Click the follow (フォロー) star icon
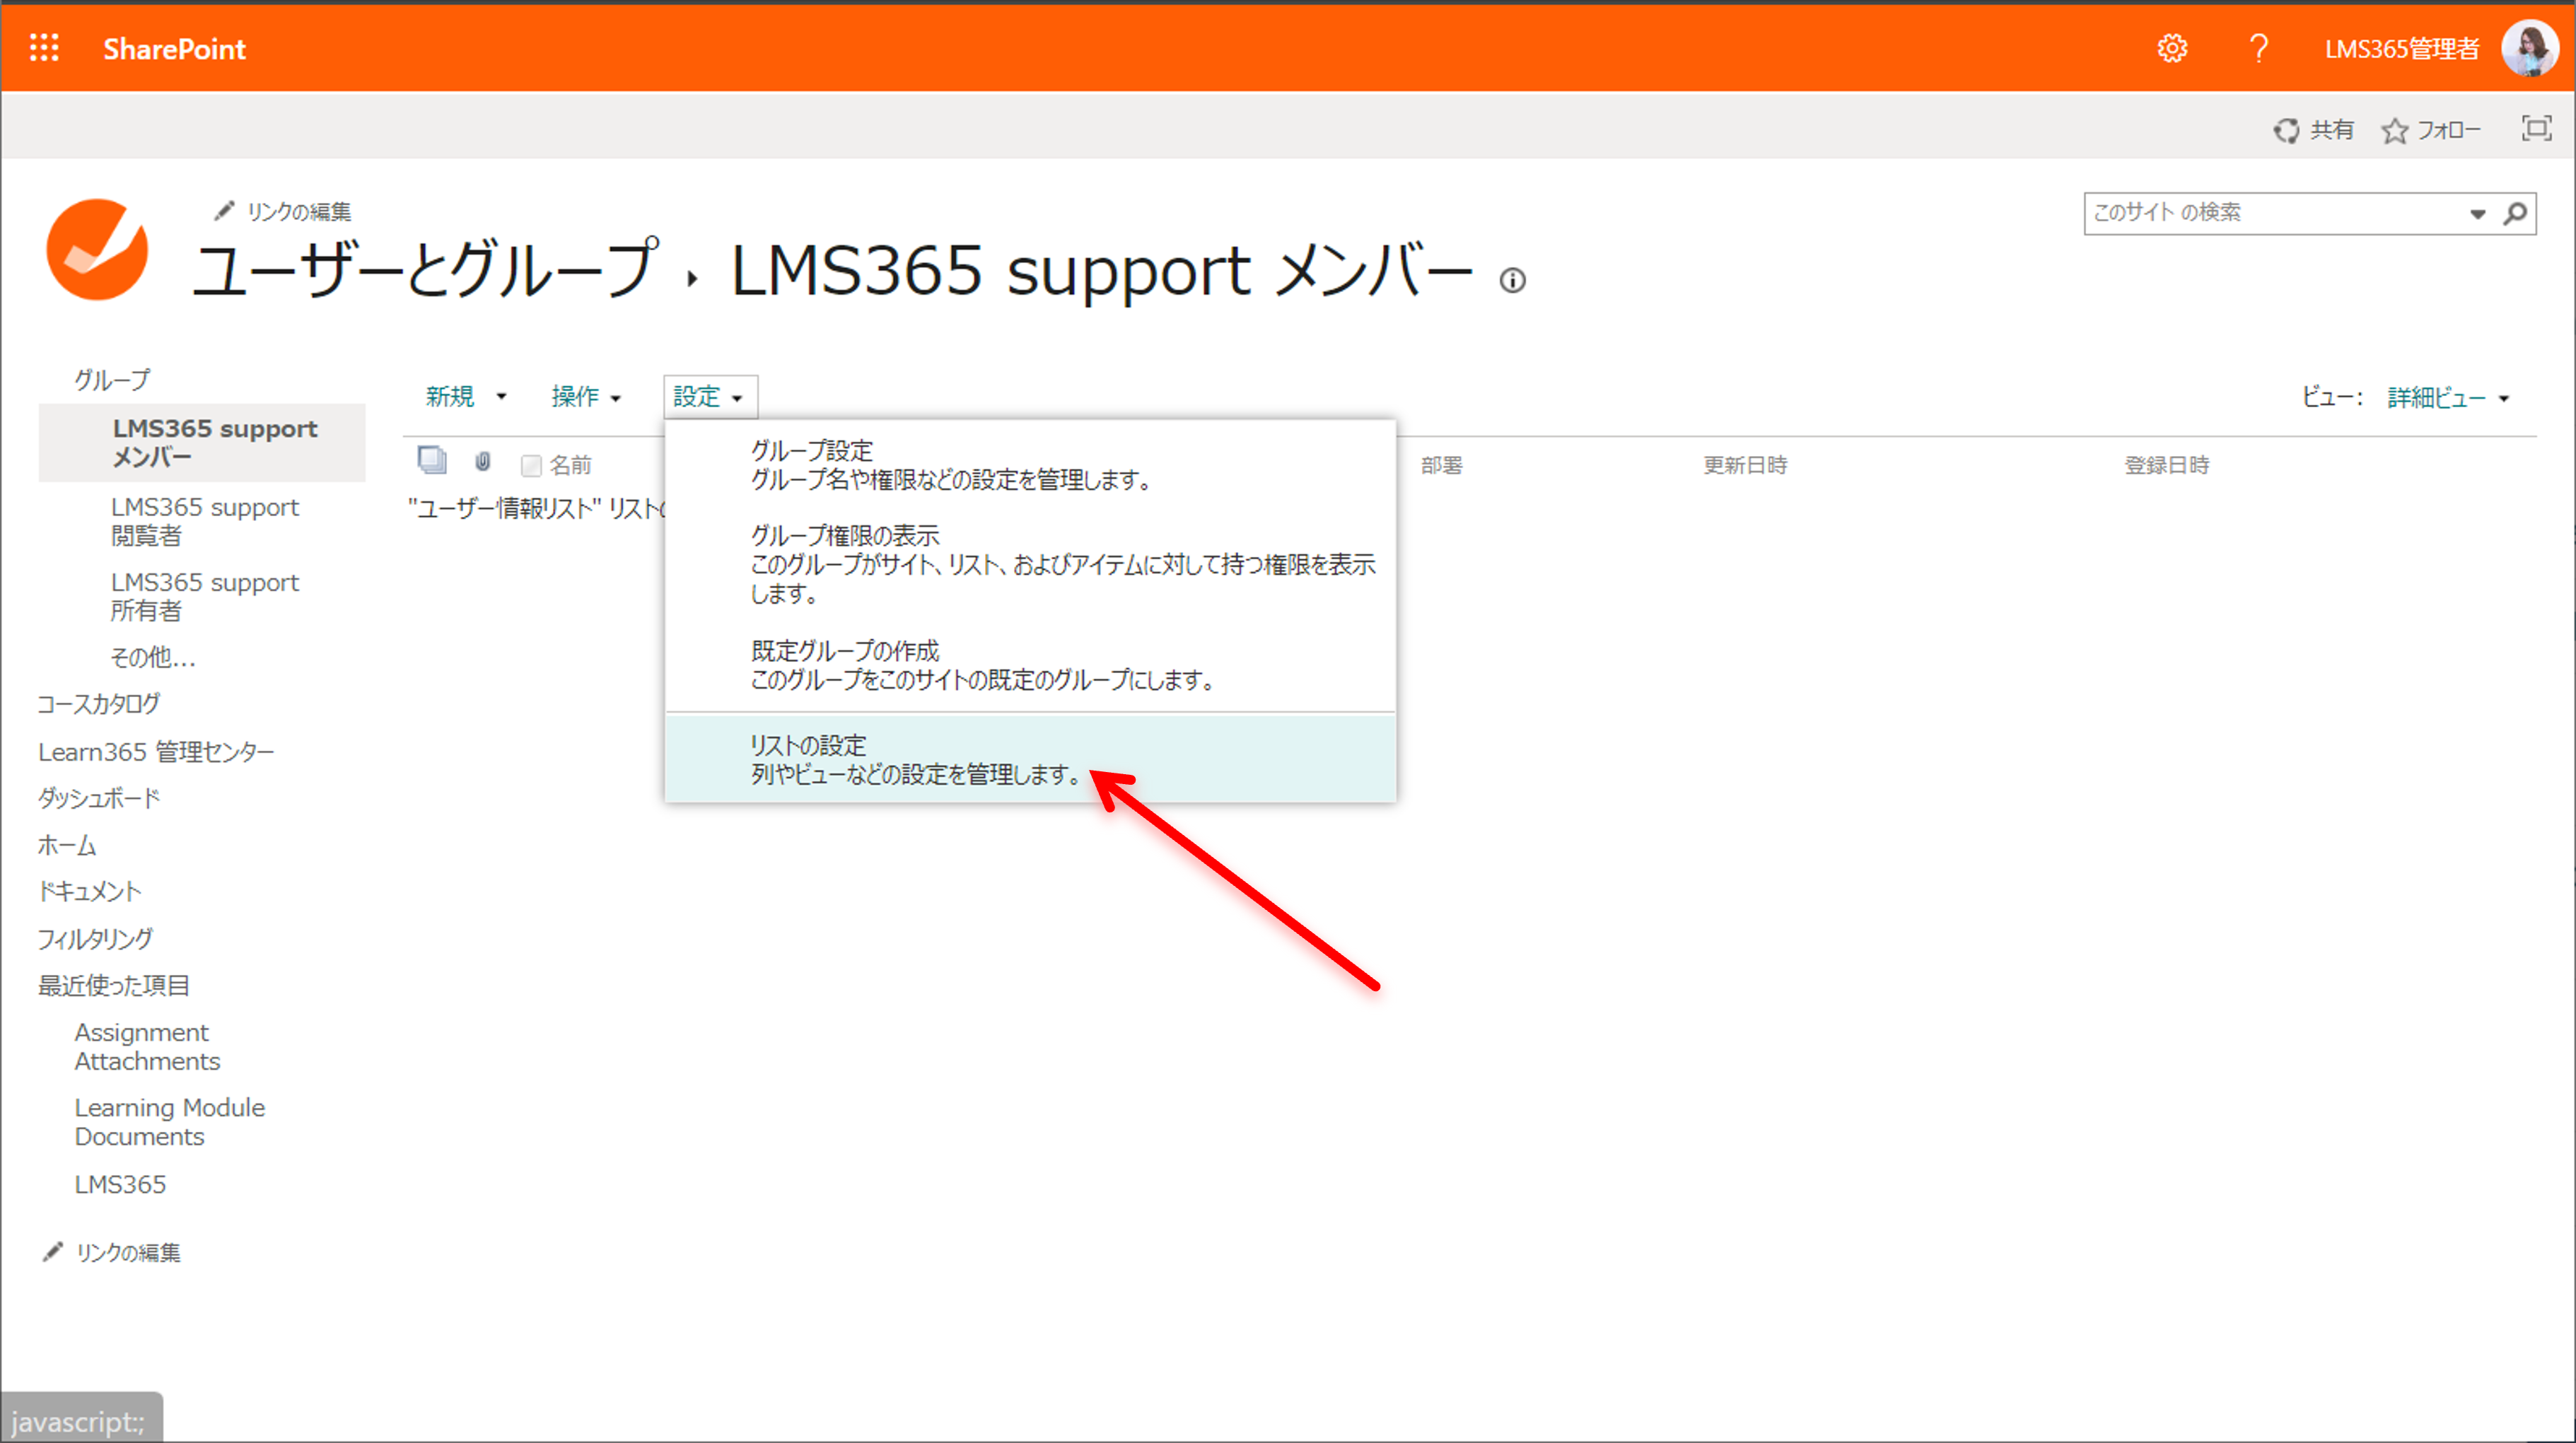This screenshot has height=1443, width=2576. (2394, 130)
